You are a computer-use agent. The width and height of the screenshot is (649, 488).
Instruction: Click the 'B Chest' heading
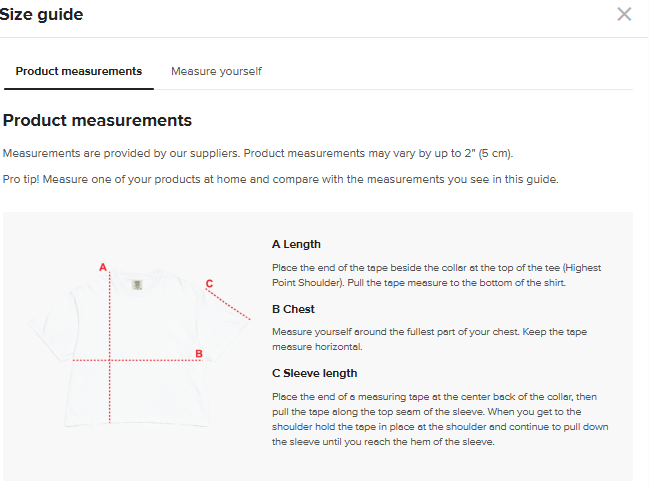pos(293,309)
